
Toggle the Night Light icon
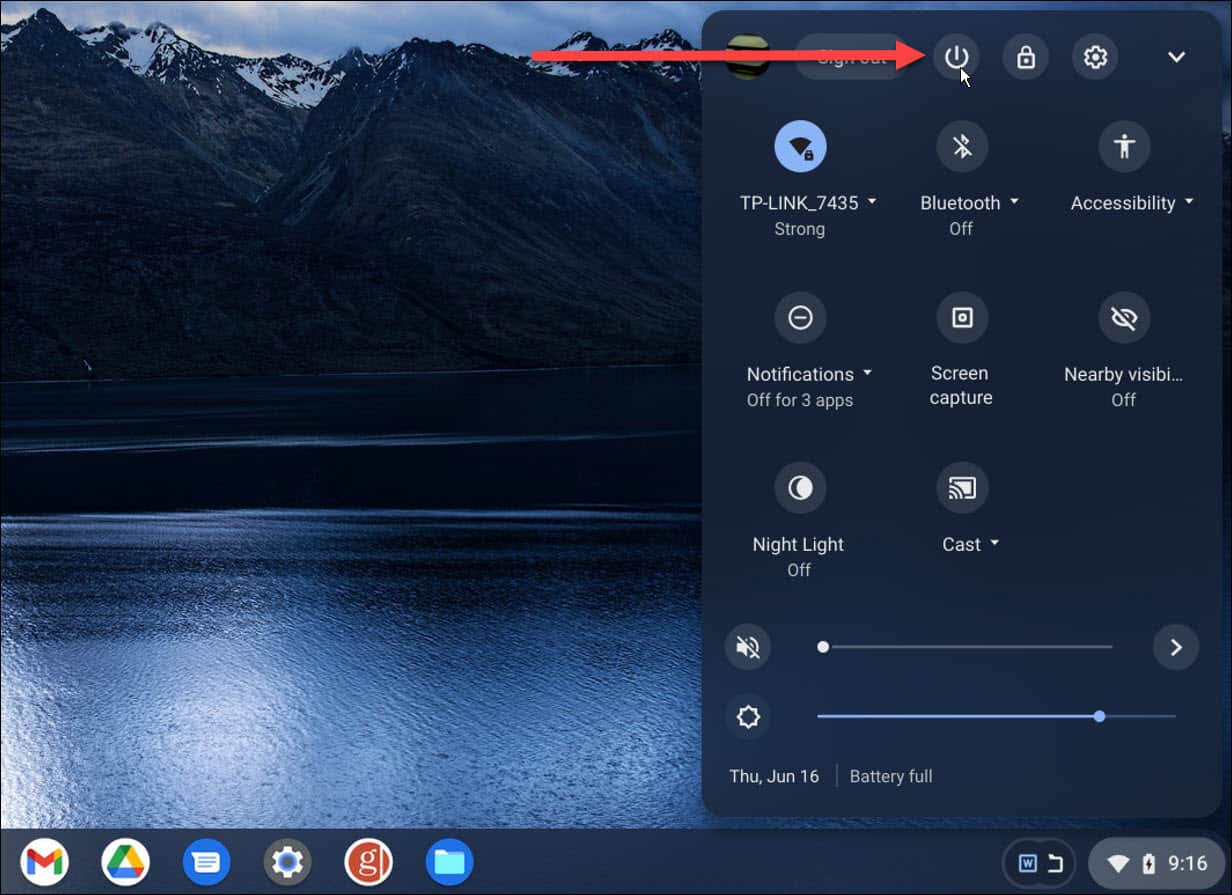pos(800,488)
